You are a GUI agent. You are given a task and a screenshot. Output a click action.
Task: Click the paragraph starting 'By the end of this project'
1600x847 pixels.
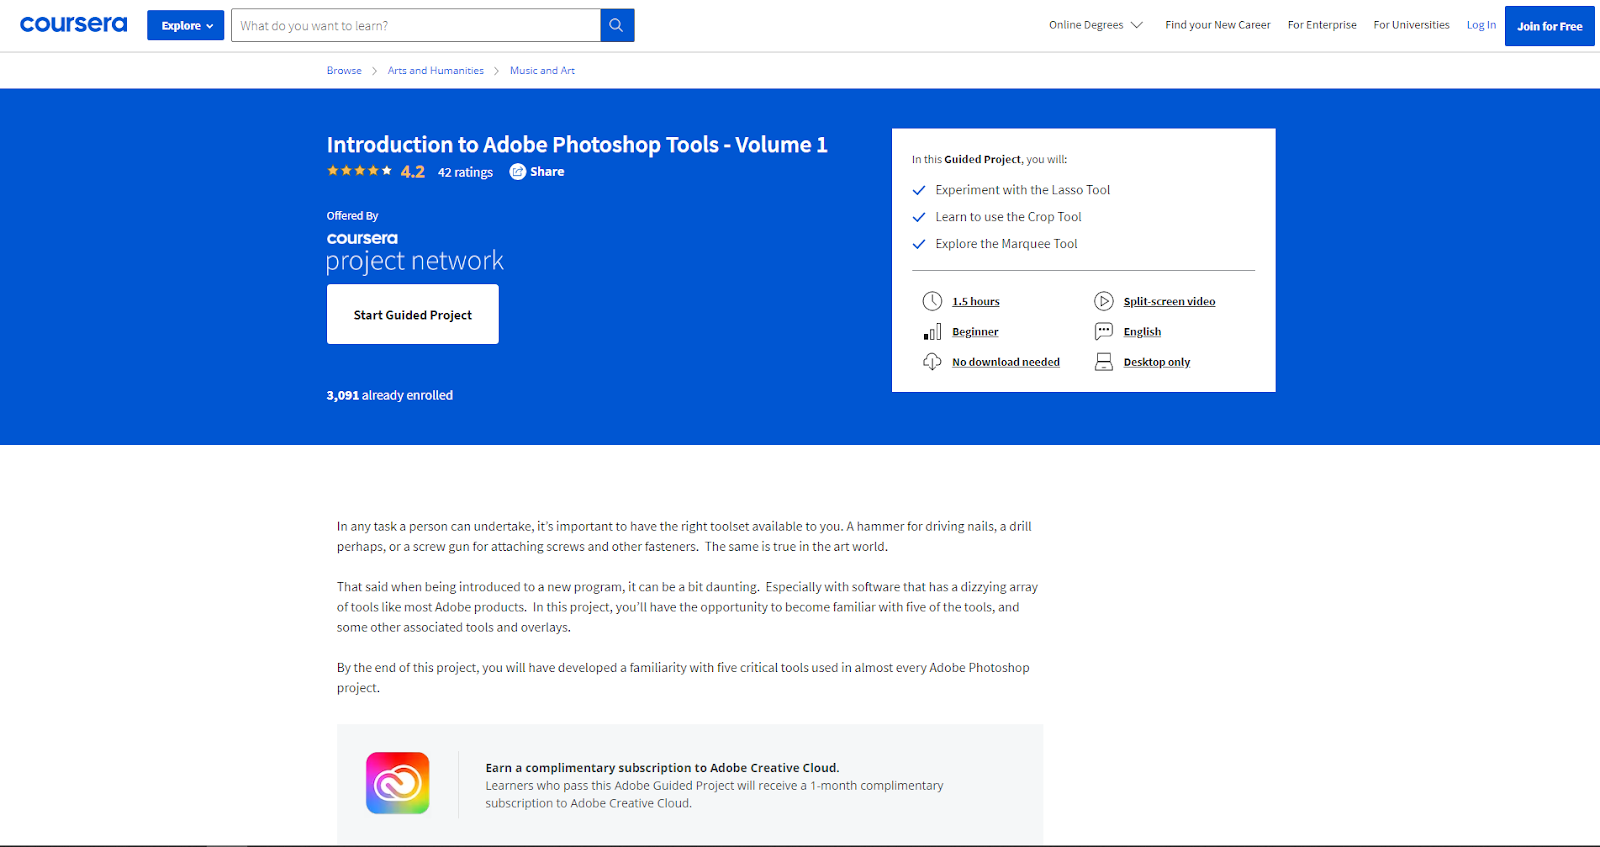683,678
